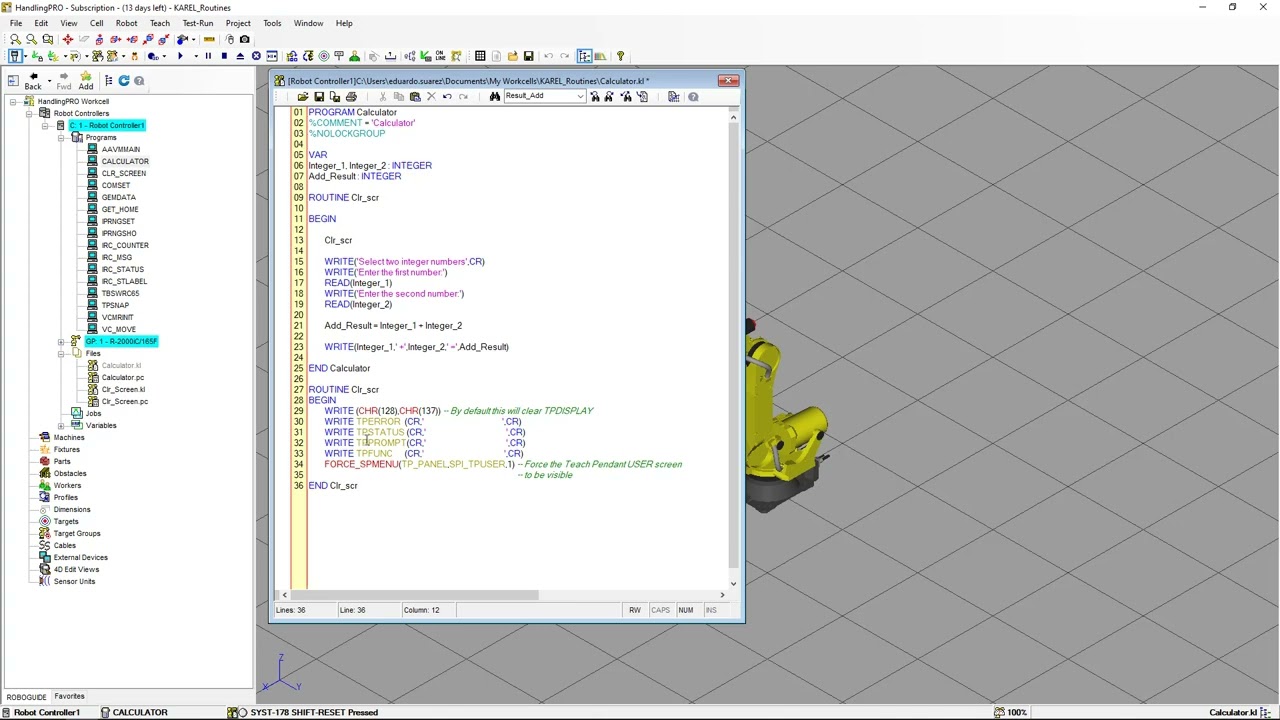This screenshot has width=1280, height=720.
Task: Collapse the Programs folder
Action: 61,137
